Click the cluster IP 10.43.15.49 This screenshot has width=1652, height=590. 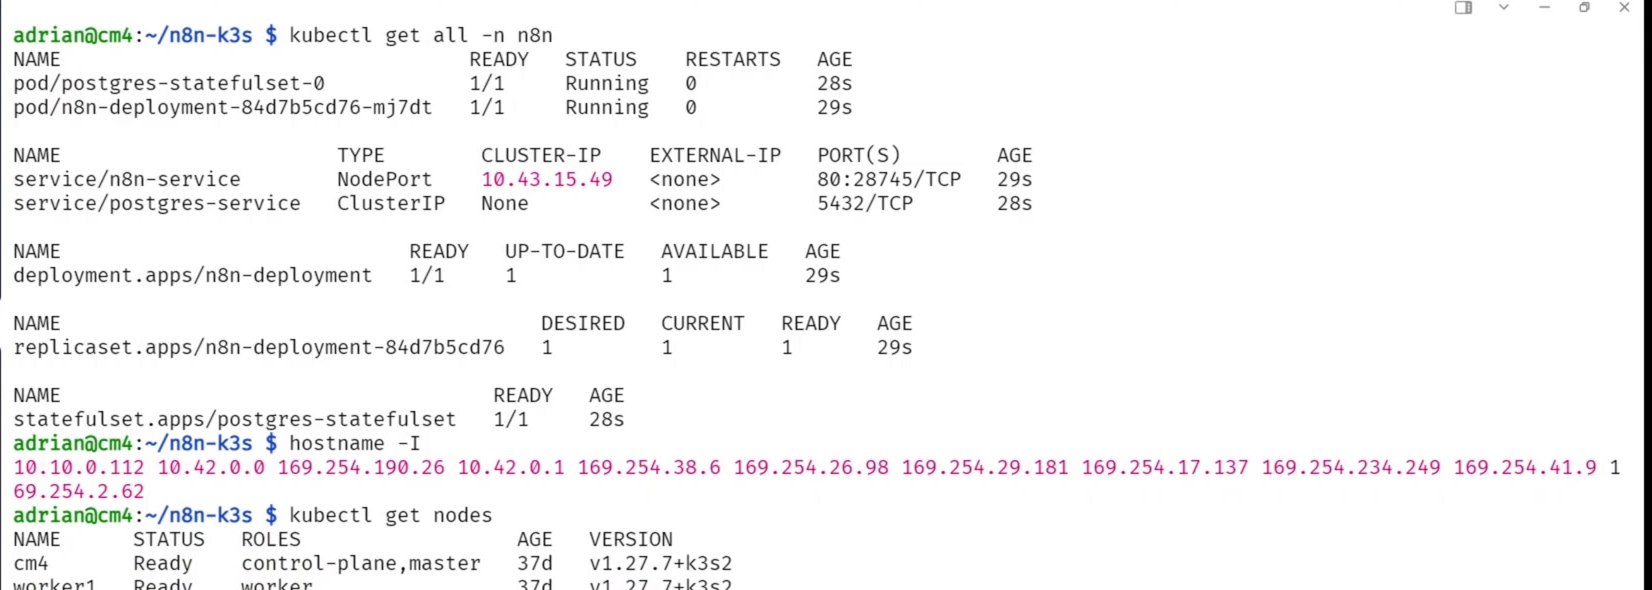tap(547, 180)
